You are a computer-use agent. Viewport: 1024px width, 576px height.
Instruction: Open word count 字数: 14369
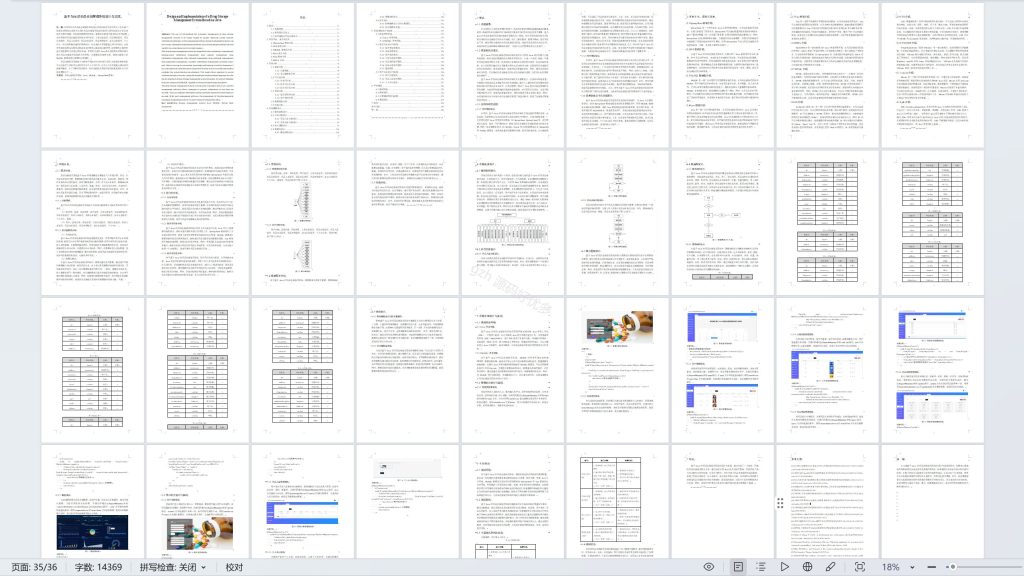pyautogui.click(x=98, y=567)
